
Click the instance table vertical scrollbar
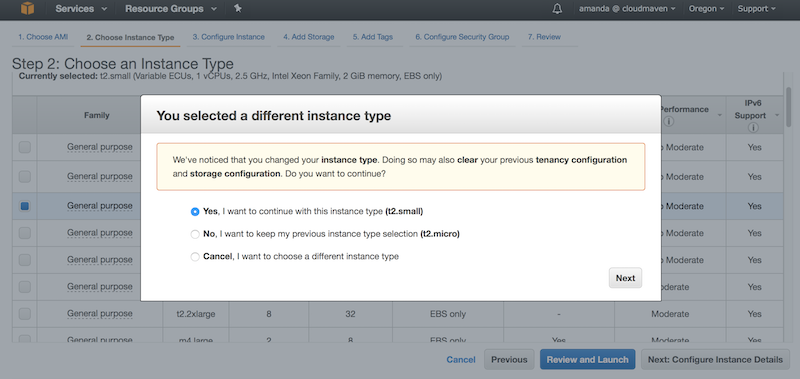(x=789, y=107)
